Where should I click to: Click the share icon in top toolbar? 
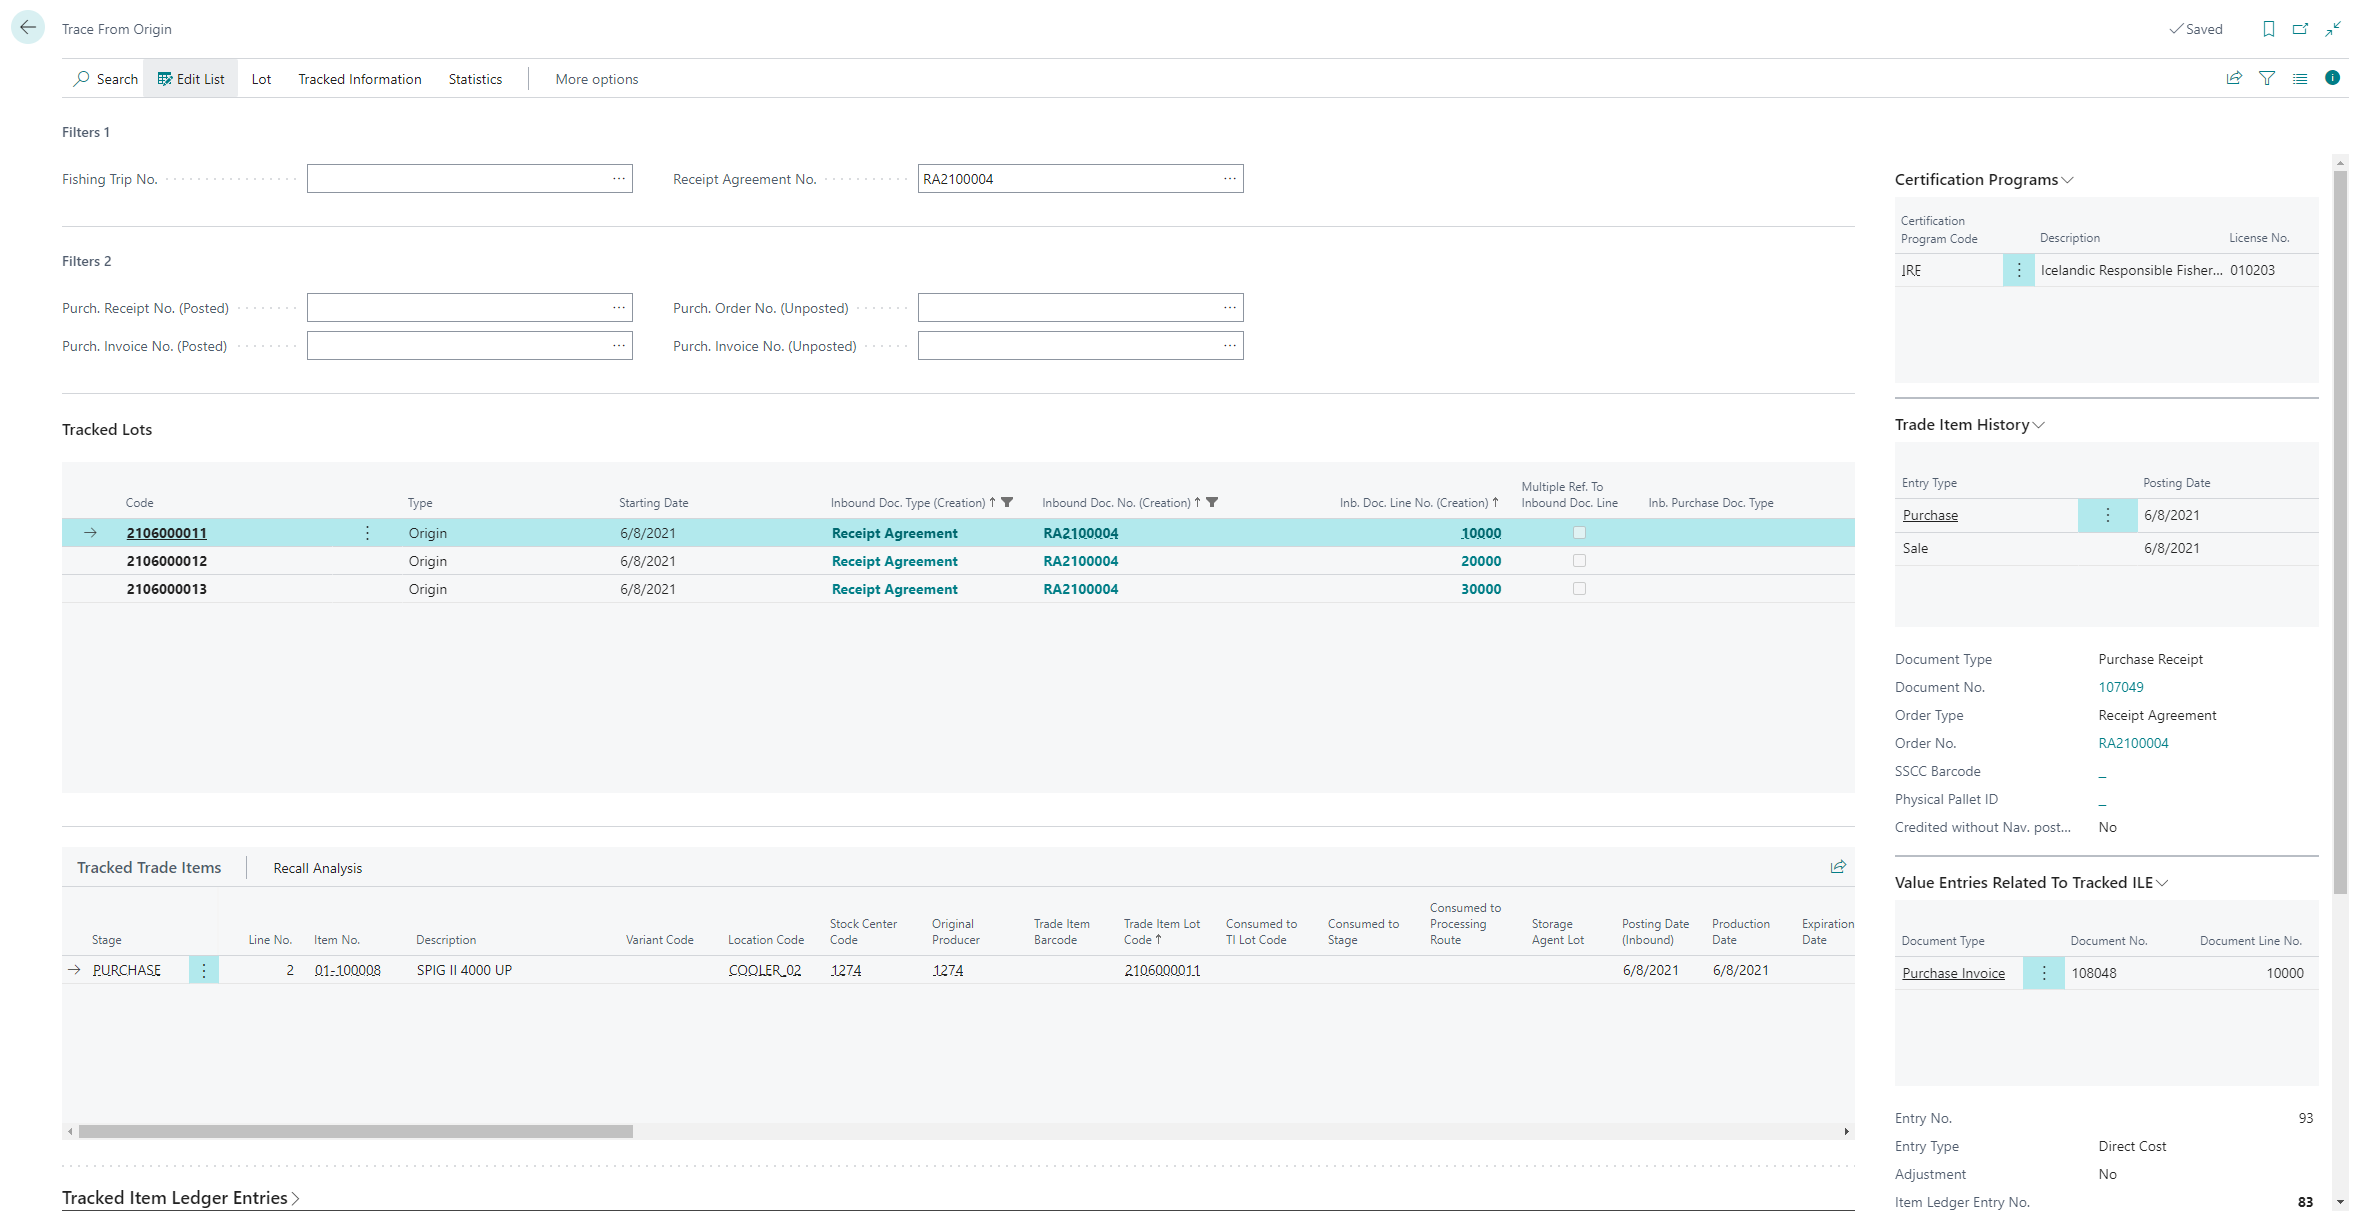pos(2234,78)
